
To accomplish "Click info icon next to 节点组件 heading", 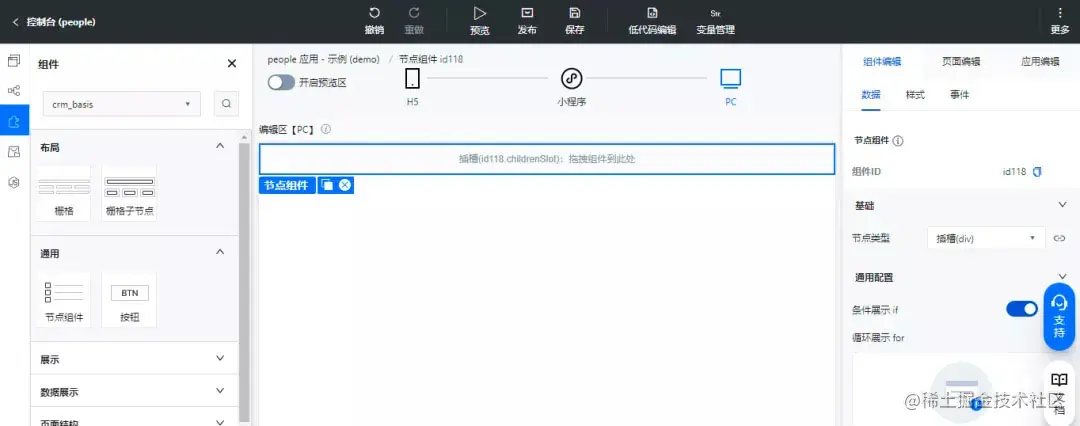I will [898, 141].
